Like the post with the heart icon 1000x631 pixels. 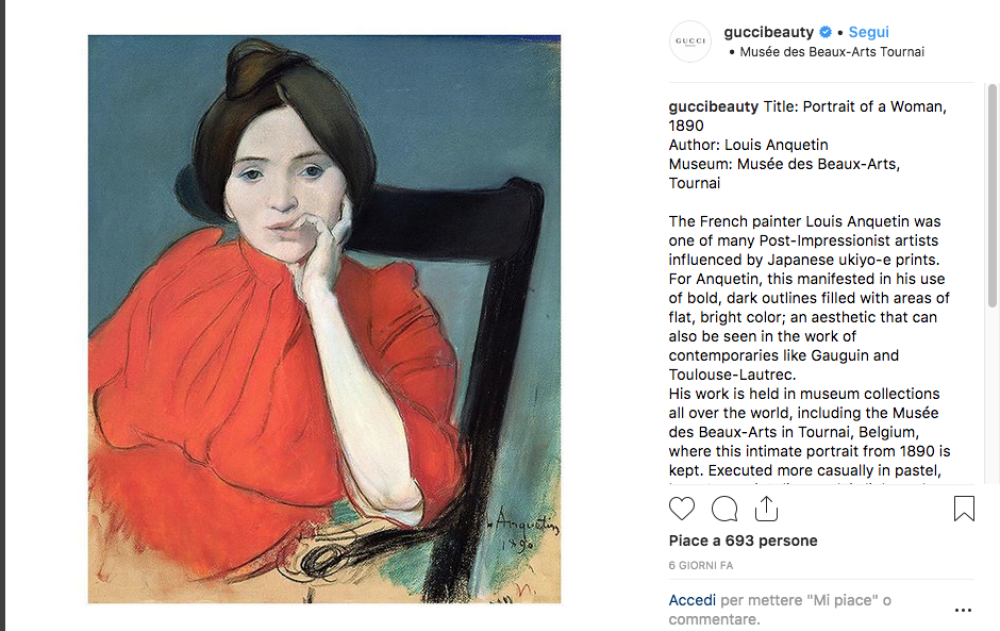682,509
